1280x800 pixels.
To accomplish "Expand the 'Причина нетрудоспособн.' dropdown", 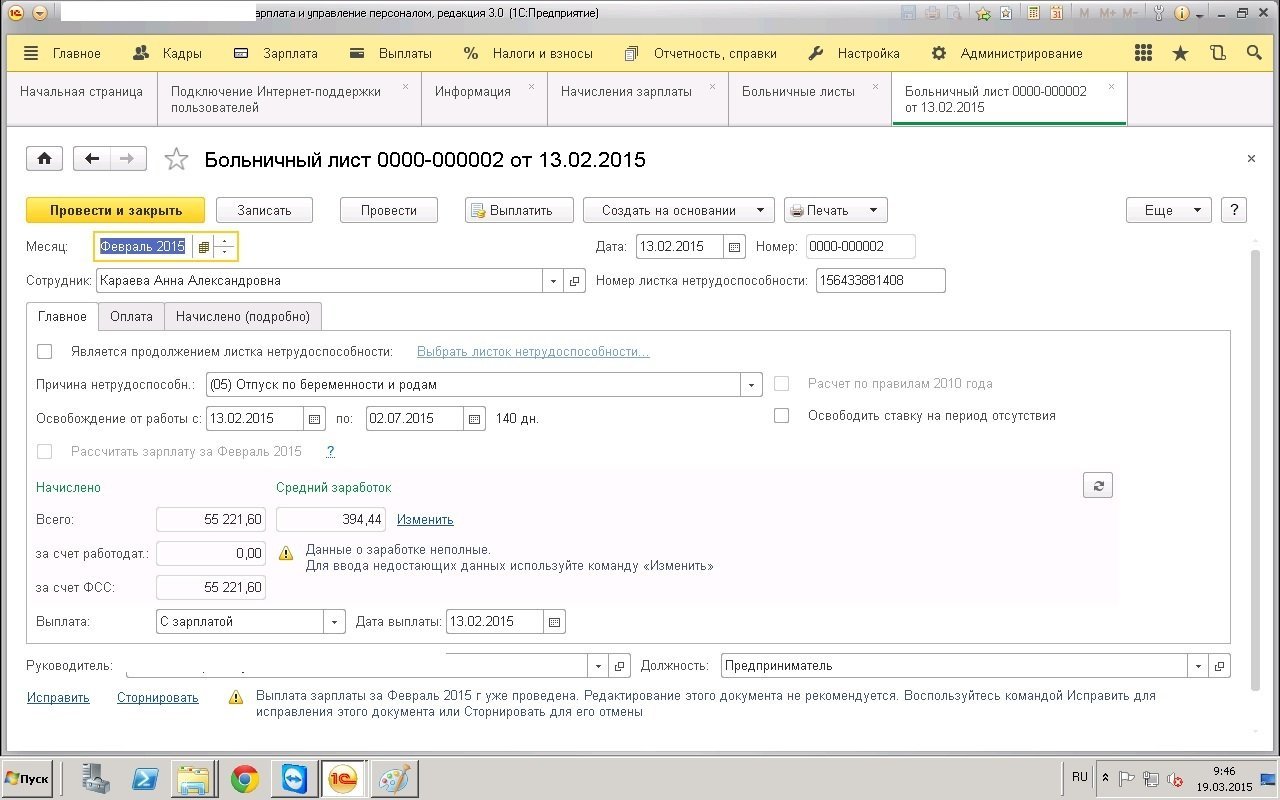I will [x=751, y=384].
